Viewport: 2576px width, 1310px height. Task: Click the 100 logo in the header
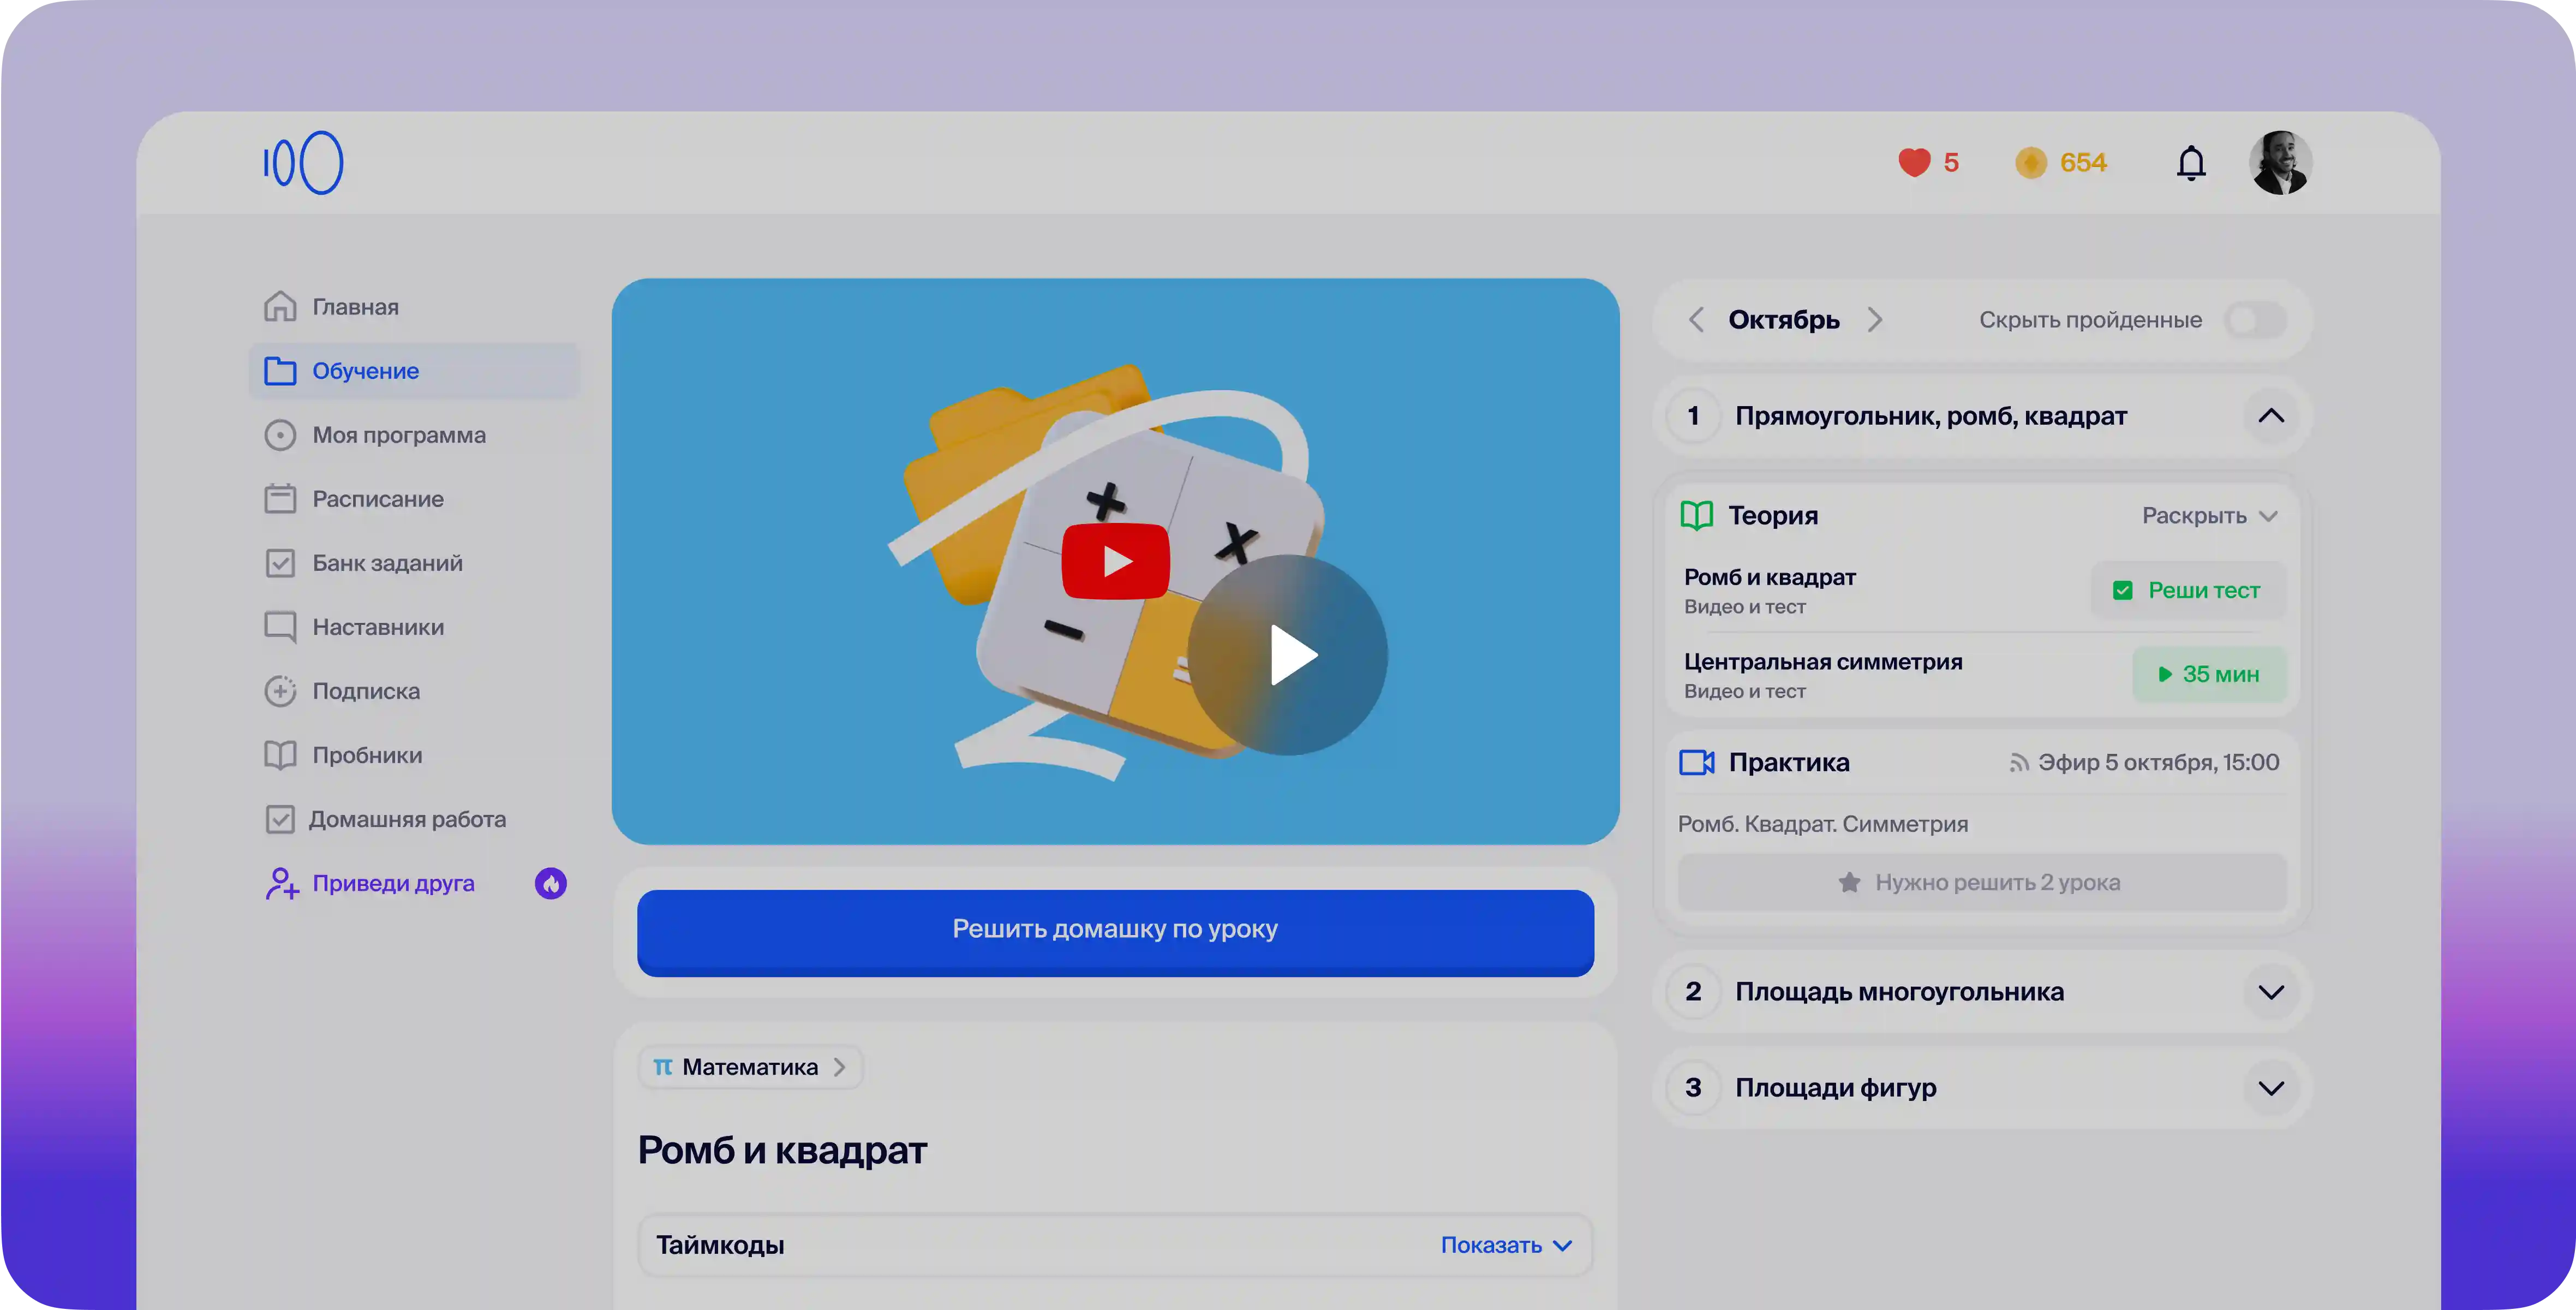[303, 163]
